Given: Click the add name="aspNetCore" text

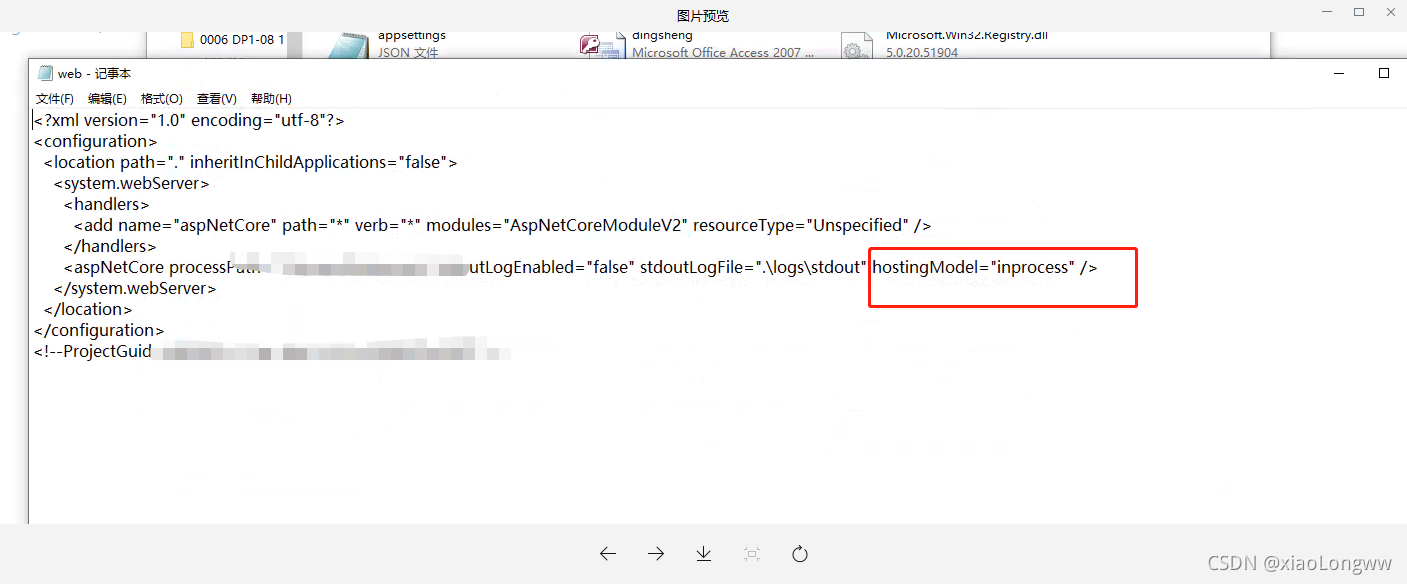Looking at the screenshot, I should click(177, 225).
